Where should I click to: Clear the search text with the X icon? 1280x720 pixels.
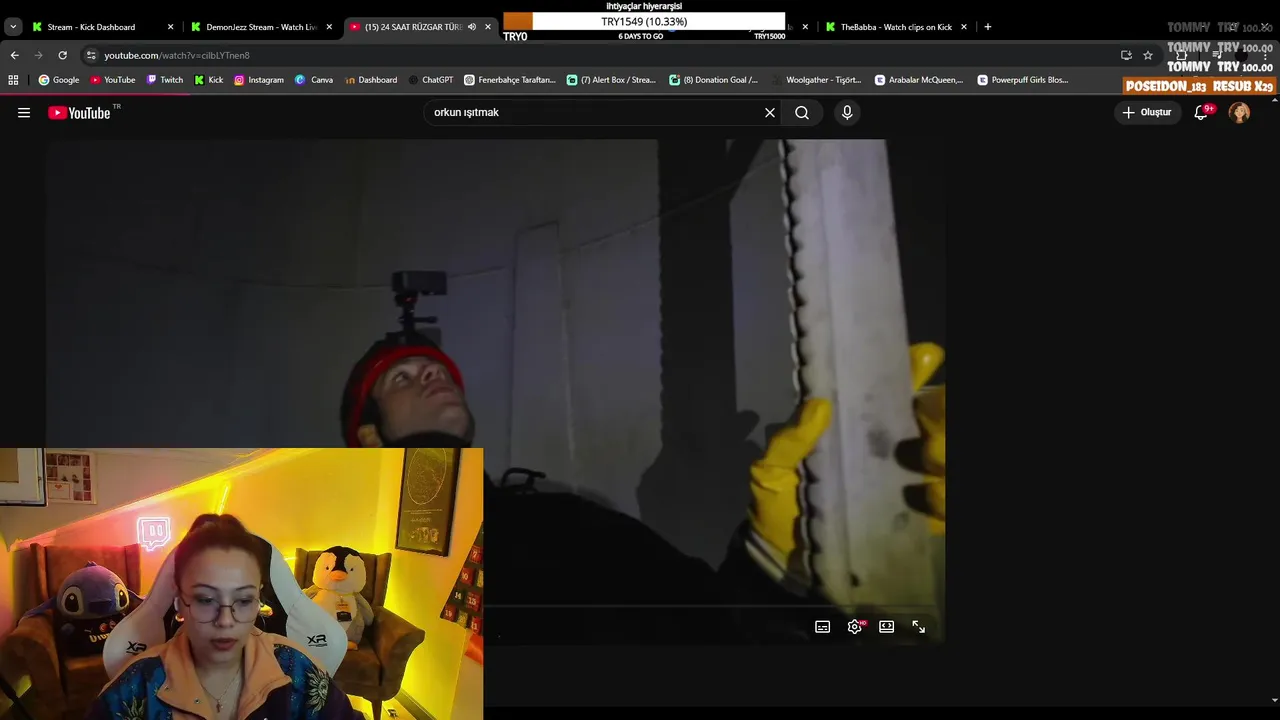[770, 113]
